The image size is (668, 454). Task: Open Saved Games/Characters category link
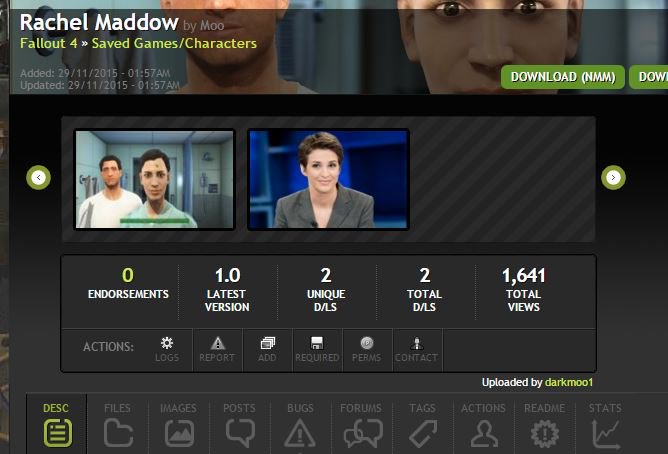coord(174,43)
